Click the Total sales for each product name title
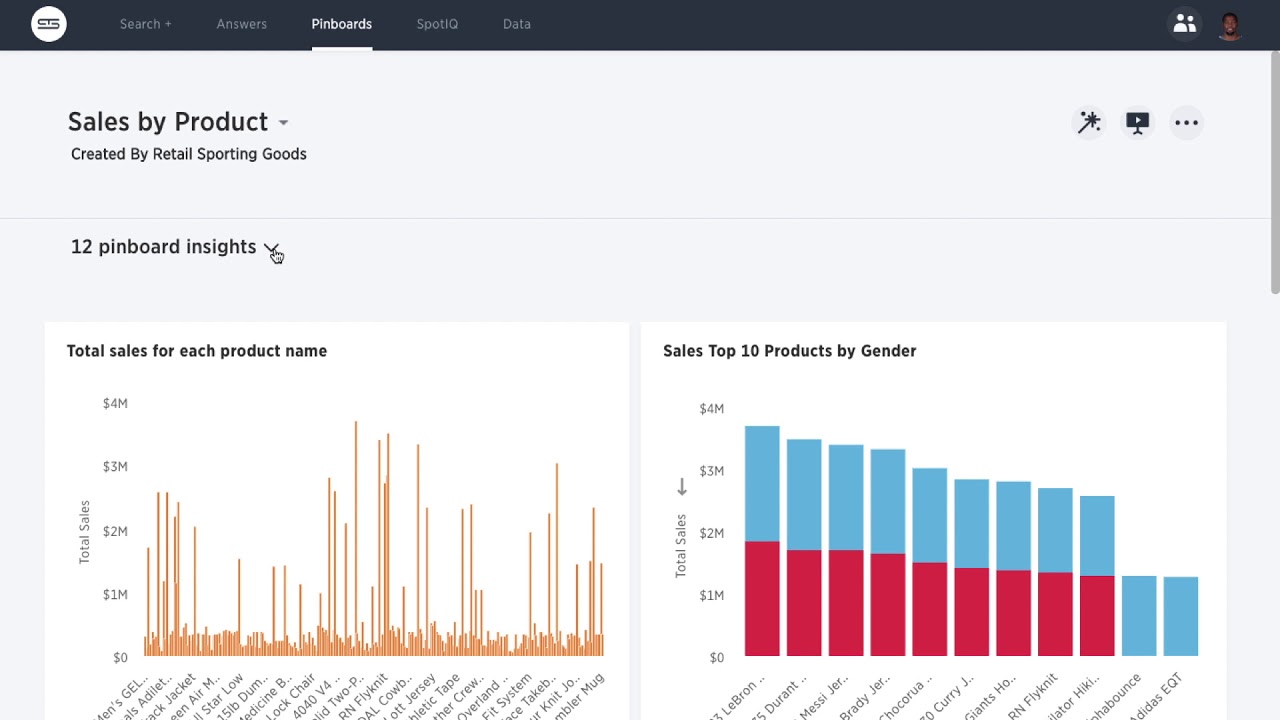Image resolution: width=1280 pixels, height=720 pixels. 196,351
